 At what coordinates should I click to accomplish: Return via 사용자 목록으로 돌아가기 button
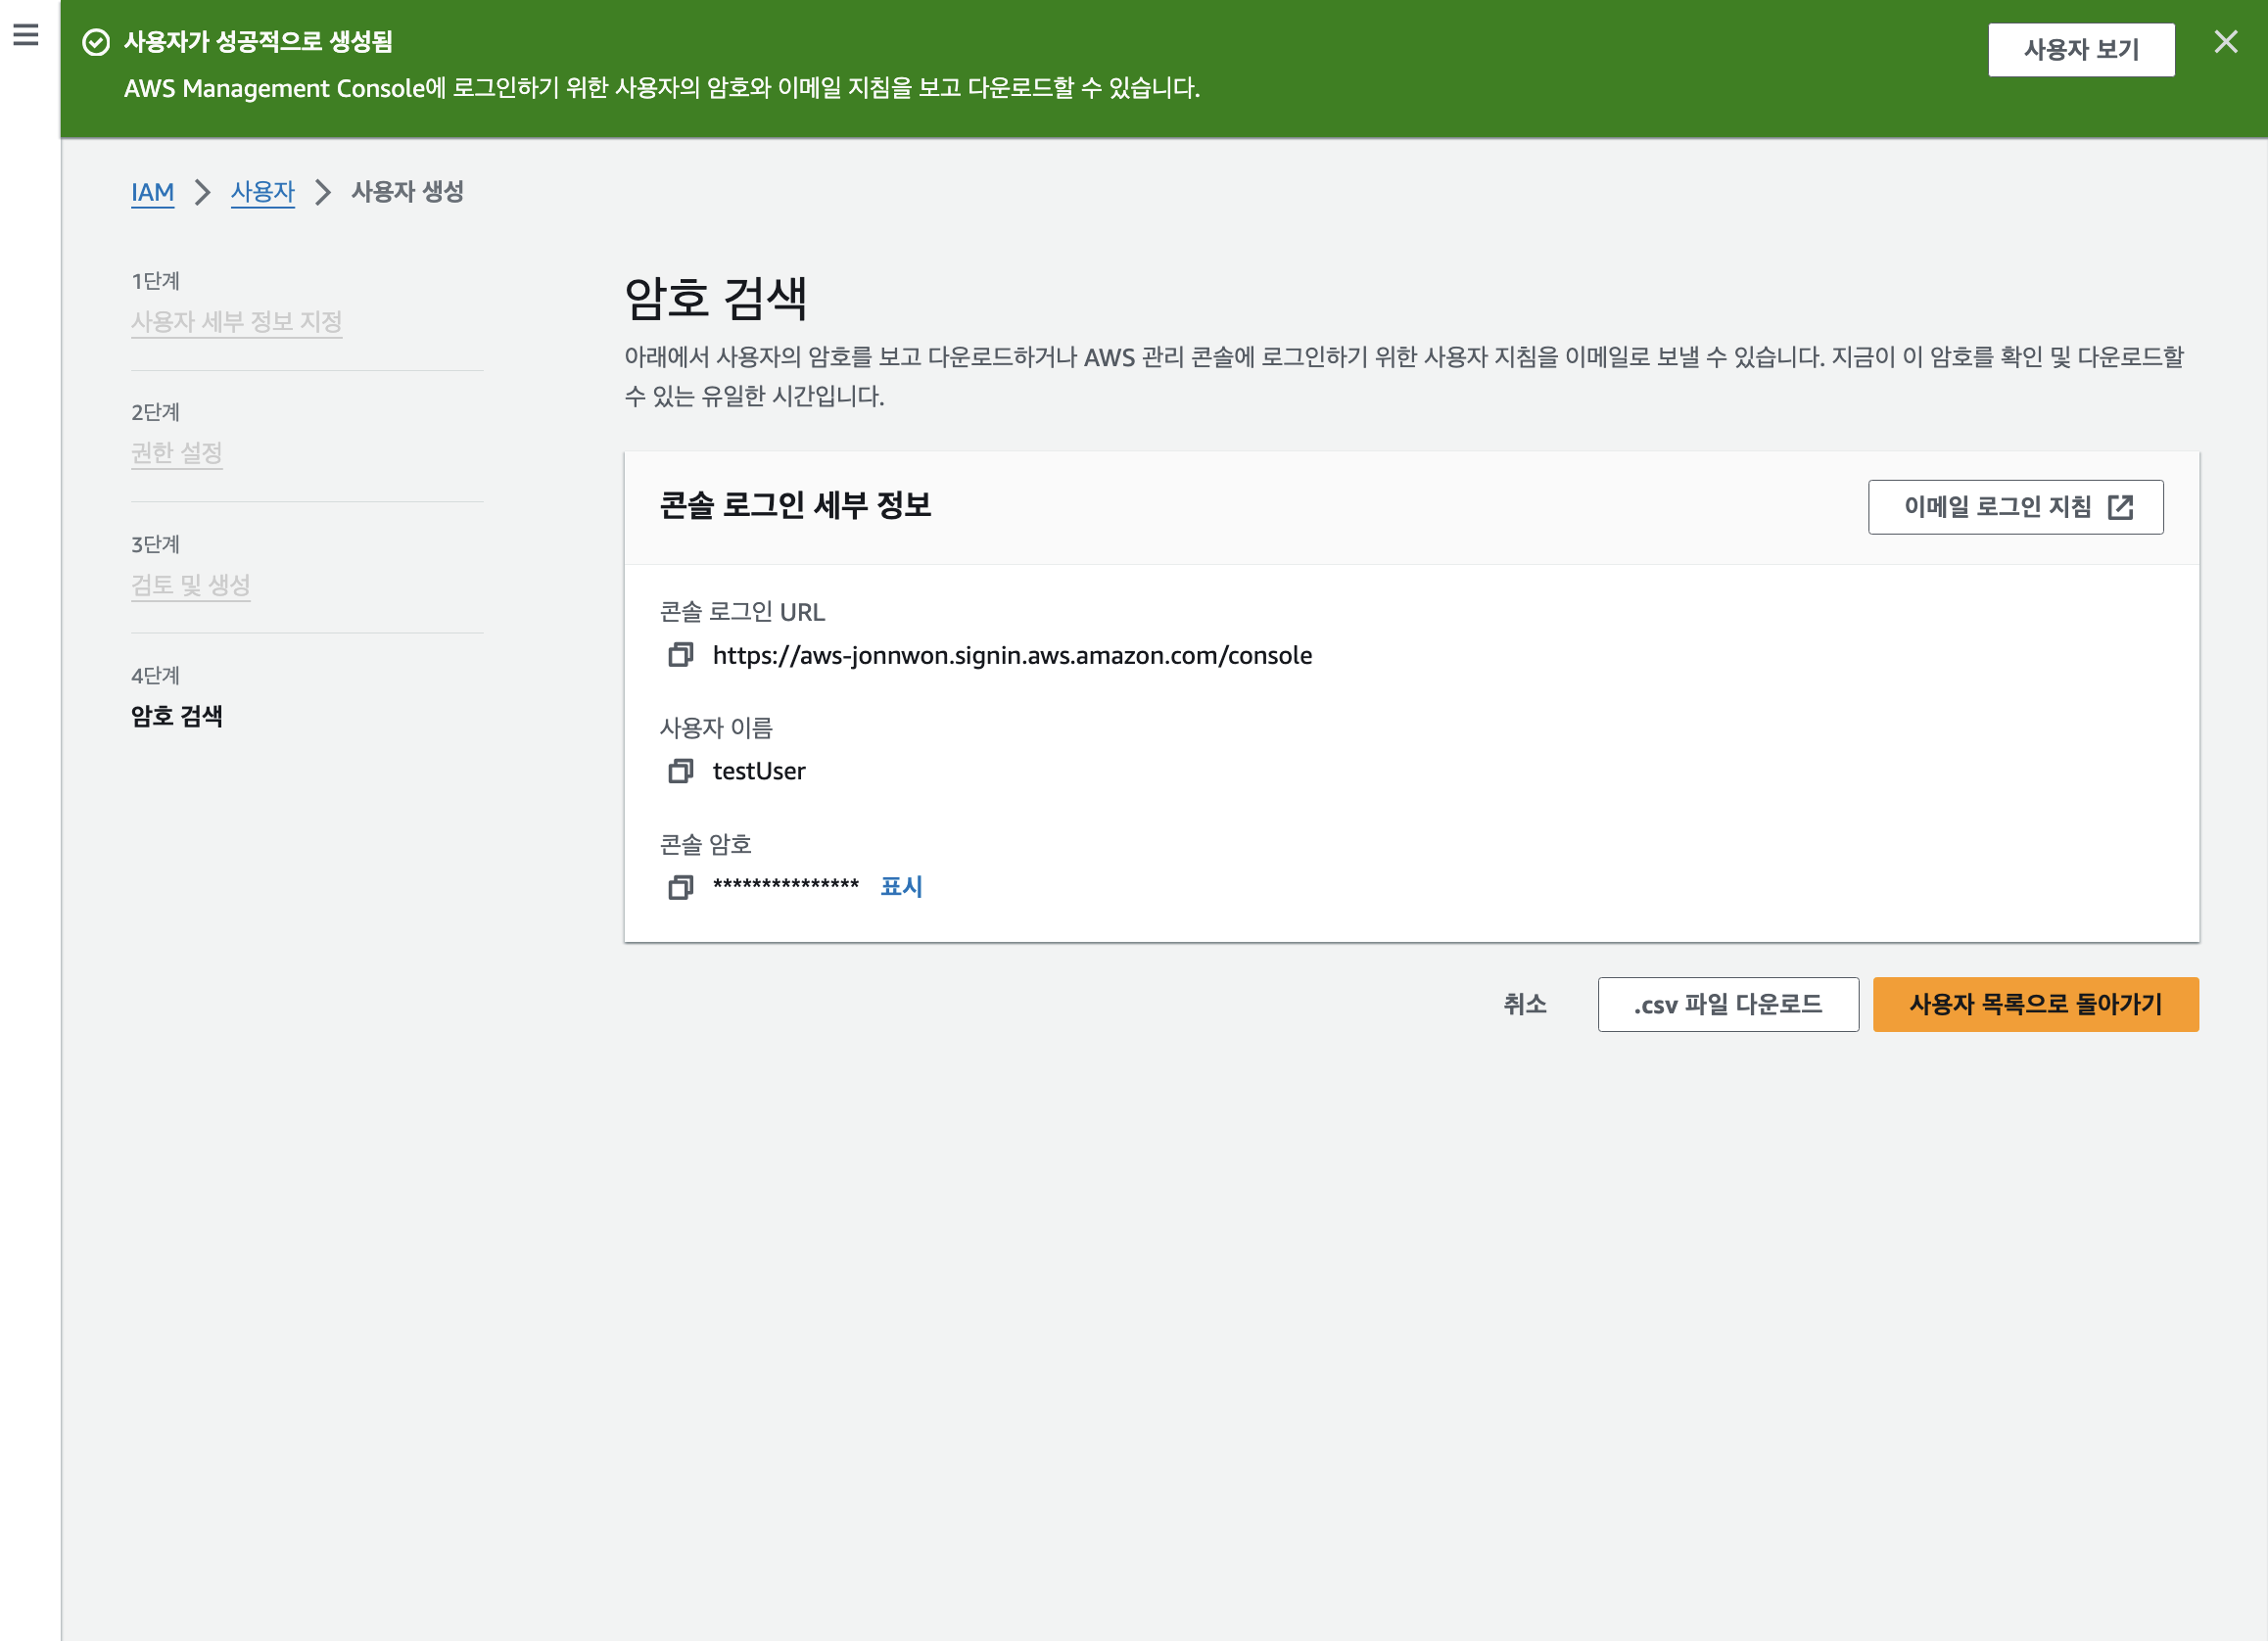click(x=2034, y=1004)
